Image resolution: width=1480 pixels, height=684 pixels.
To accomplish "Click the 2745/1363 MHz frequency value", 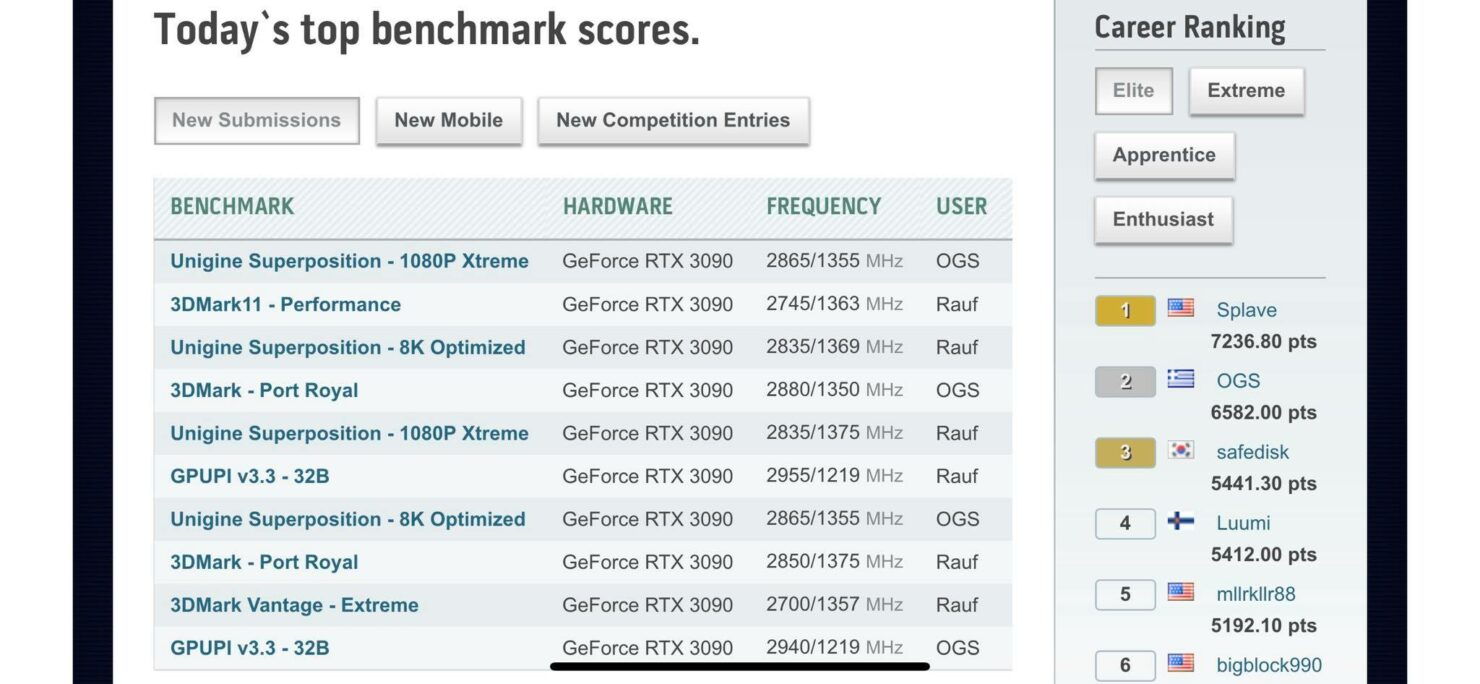I will [834, 304].
